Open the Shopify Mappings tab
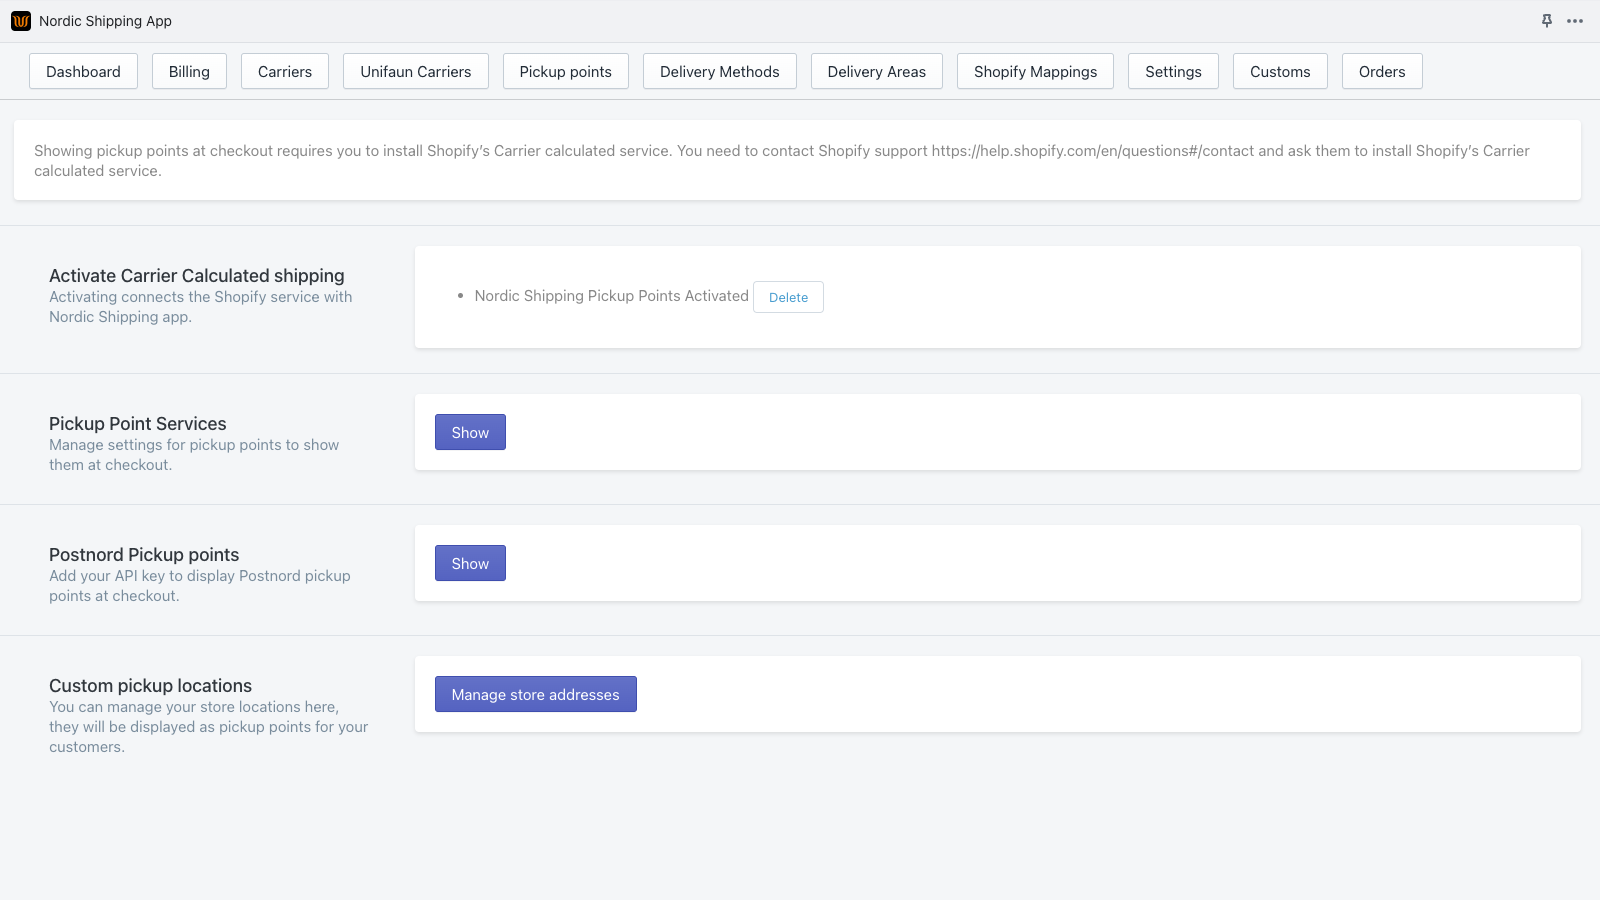Screen dimensions: 1600x900 coord(1035,71)
